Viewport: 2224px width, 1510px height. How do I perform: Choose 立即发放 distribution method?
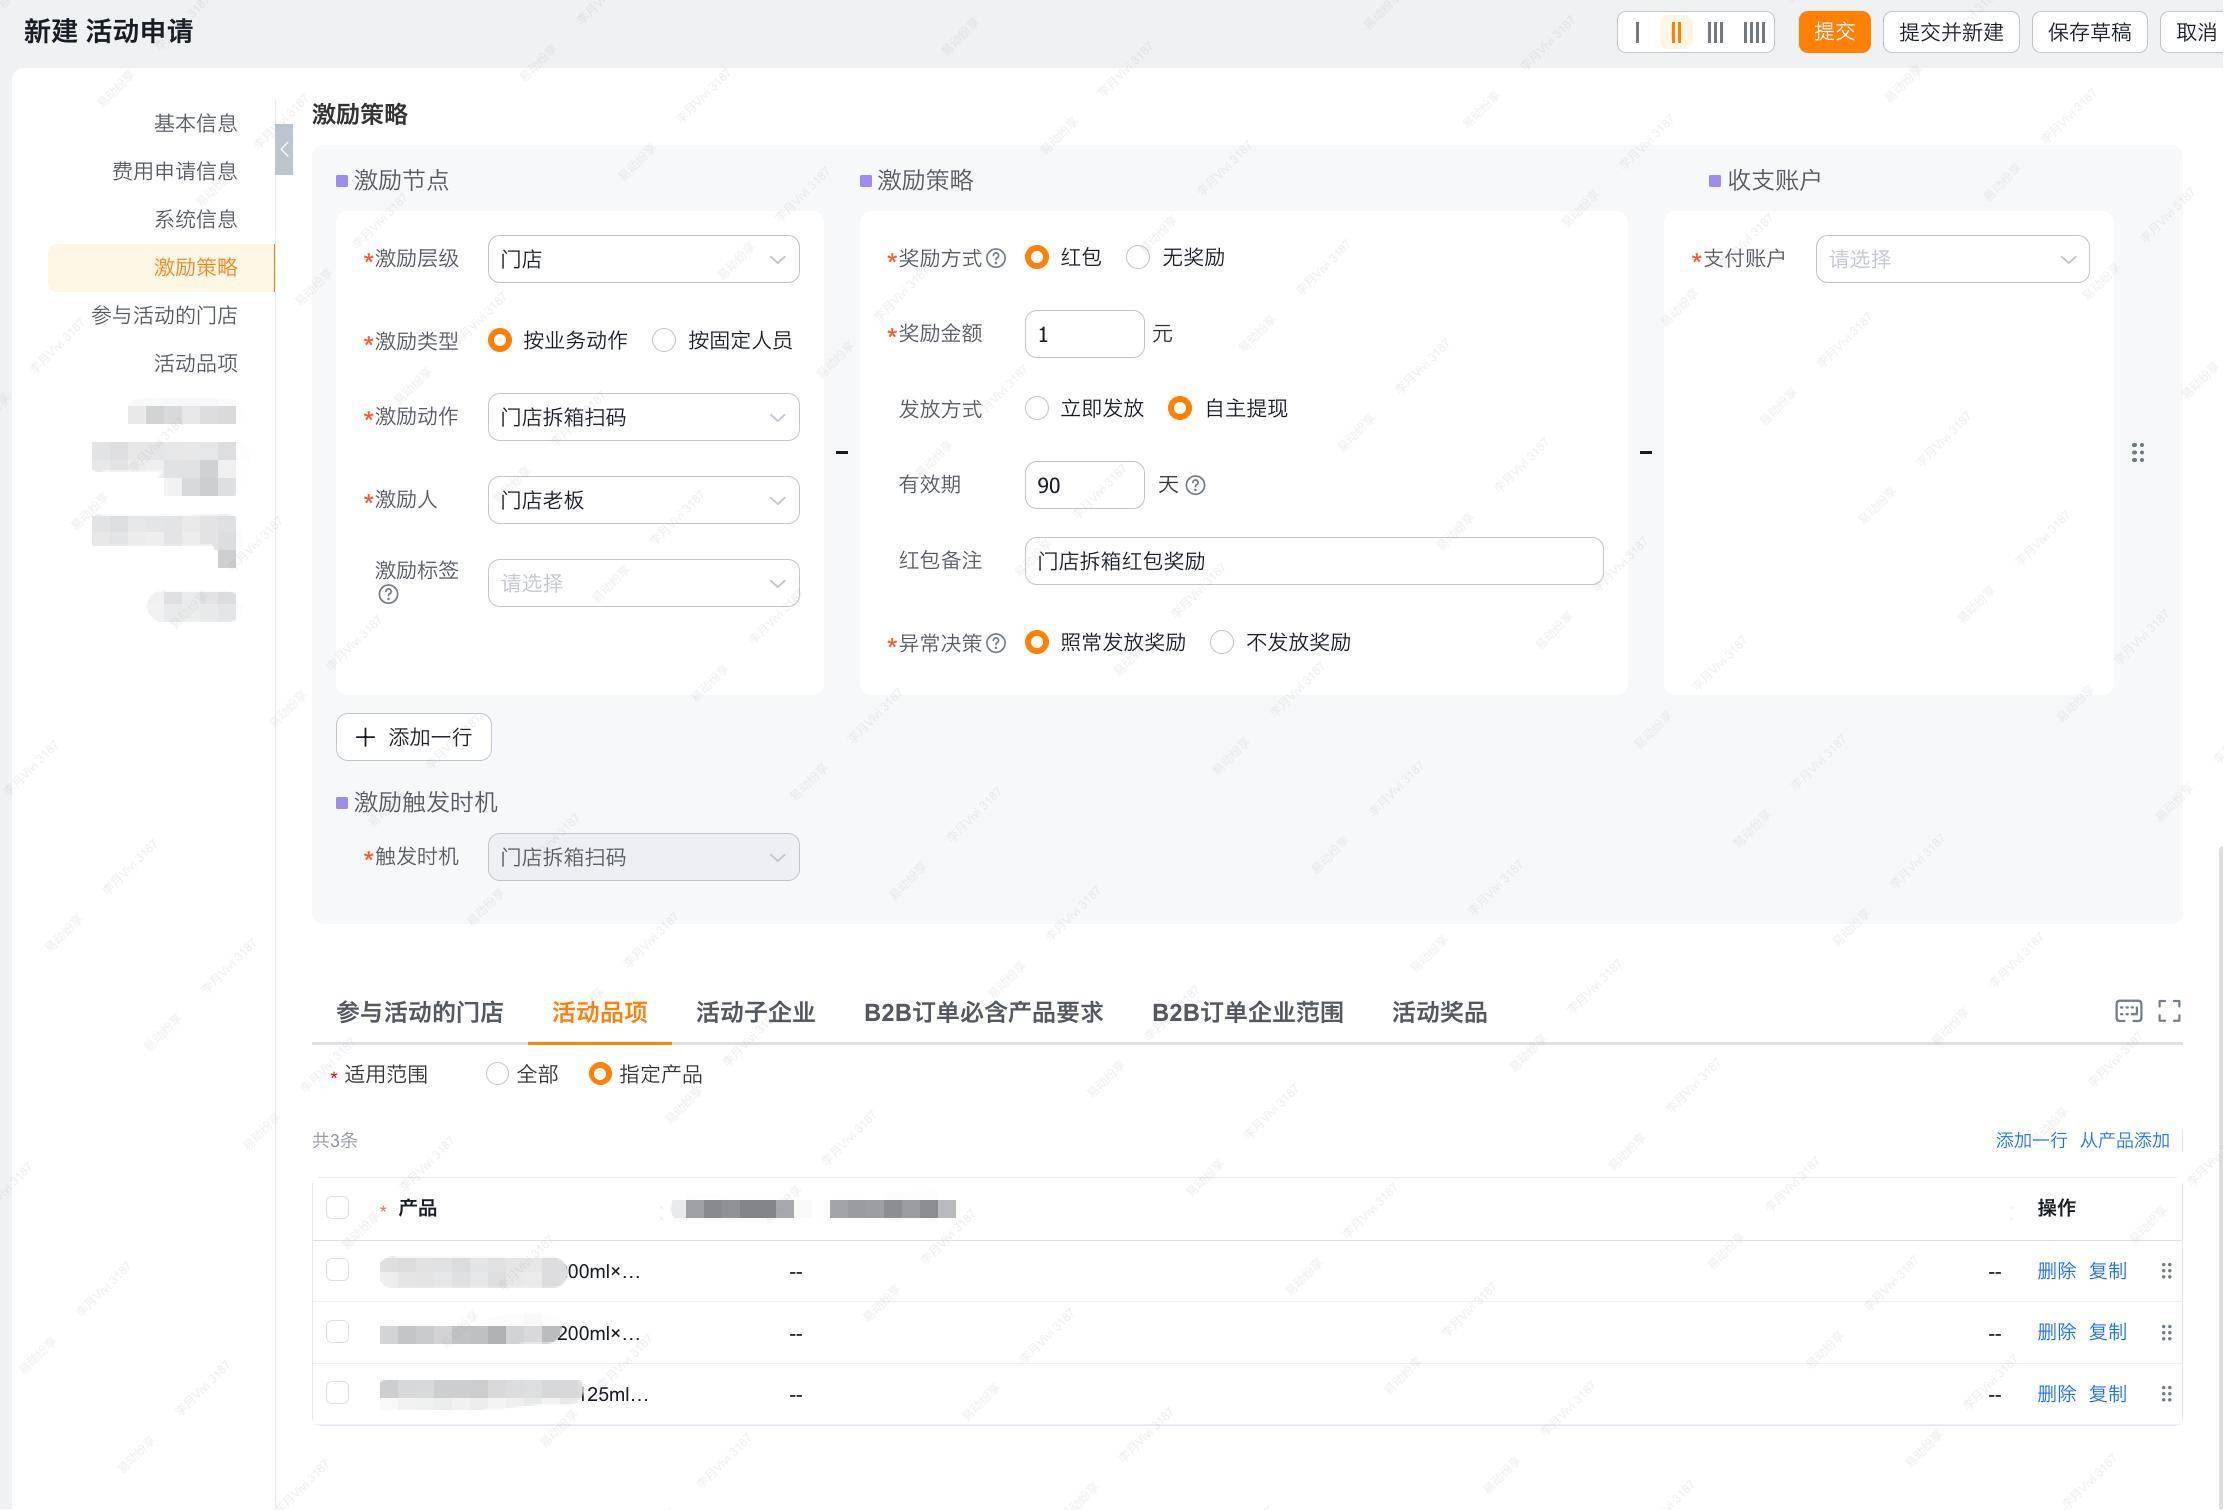pyautogui.click(x=1037, y=408)
